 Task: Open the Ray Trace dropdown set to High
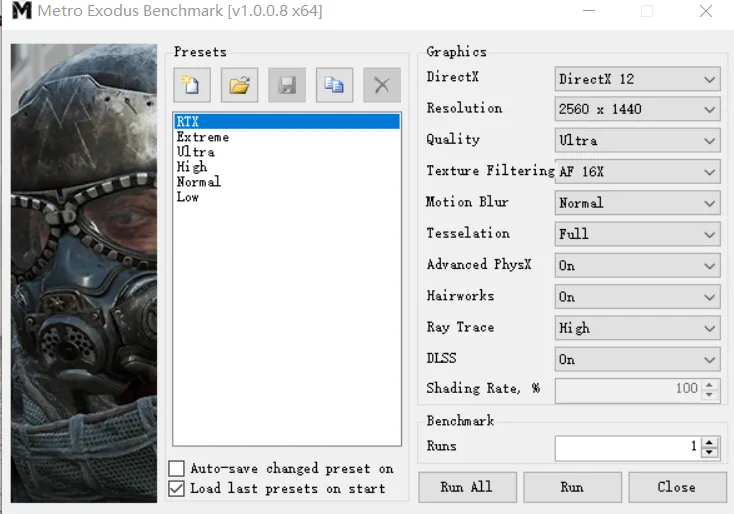click(637, 328)
